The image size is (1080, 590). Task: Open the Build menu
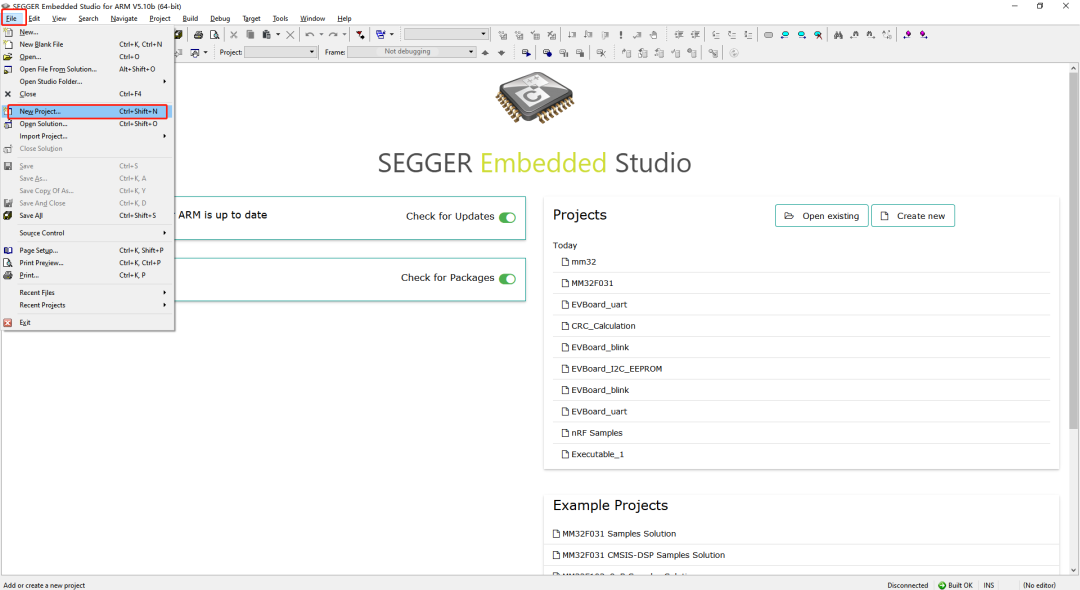point(190,19)
